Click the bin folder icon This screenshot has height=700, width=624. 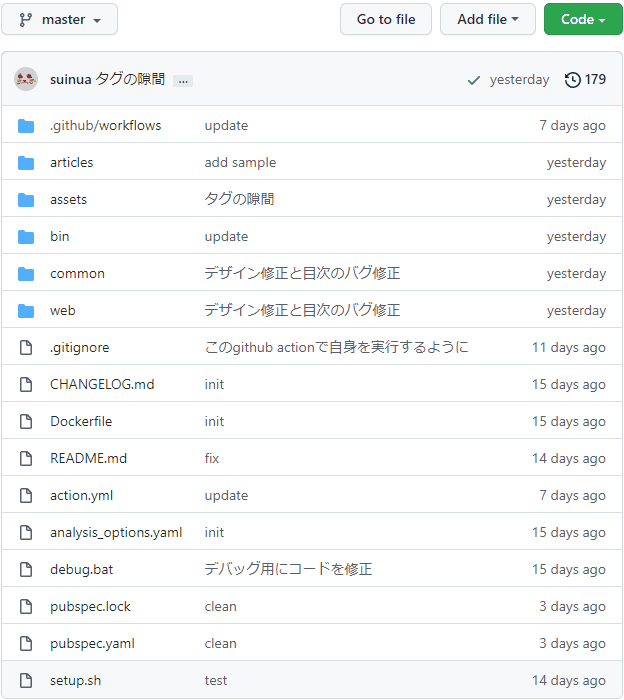(26, 237)
